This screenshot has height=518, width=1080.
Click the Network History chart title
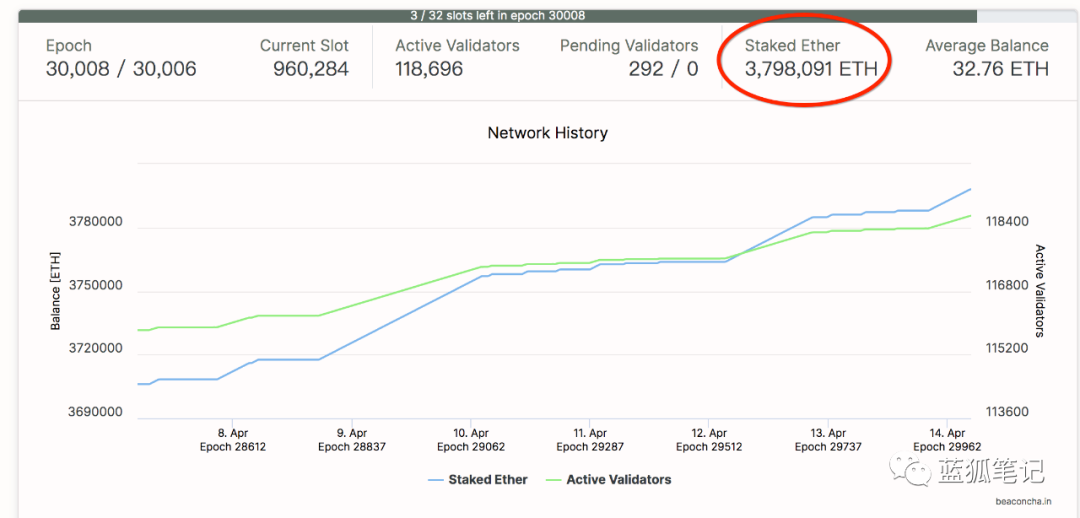547,133
